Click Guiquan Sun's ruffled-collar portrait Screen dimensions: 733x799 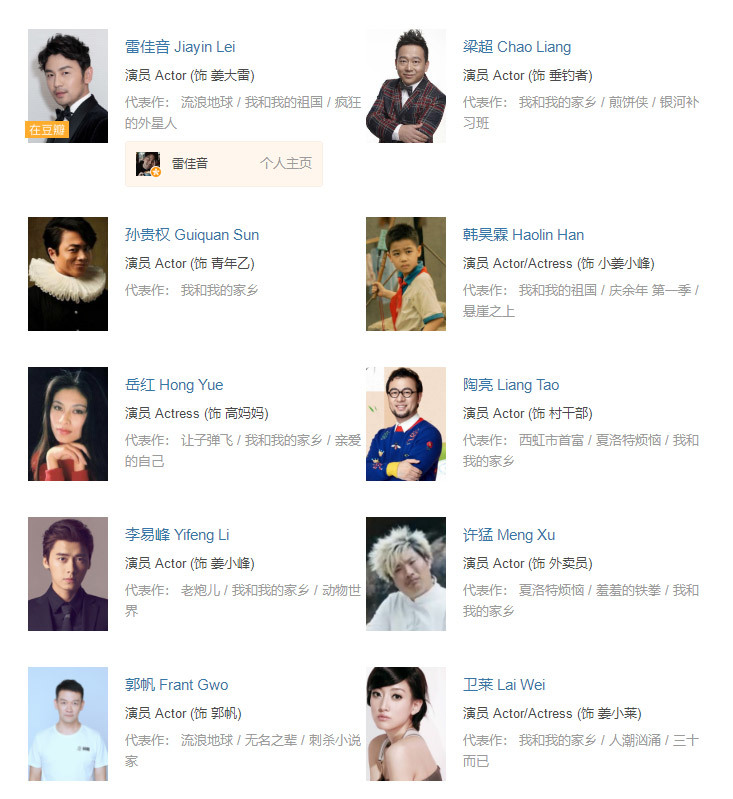[x=68, y=274]
